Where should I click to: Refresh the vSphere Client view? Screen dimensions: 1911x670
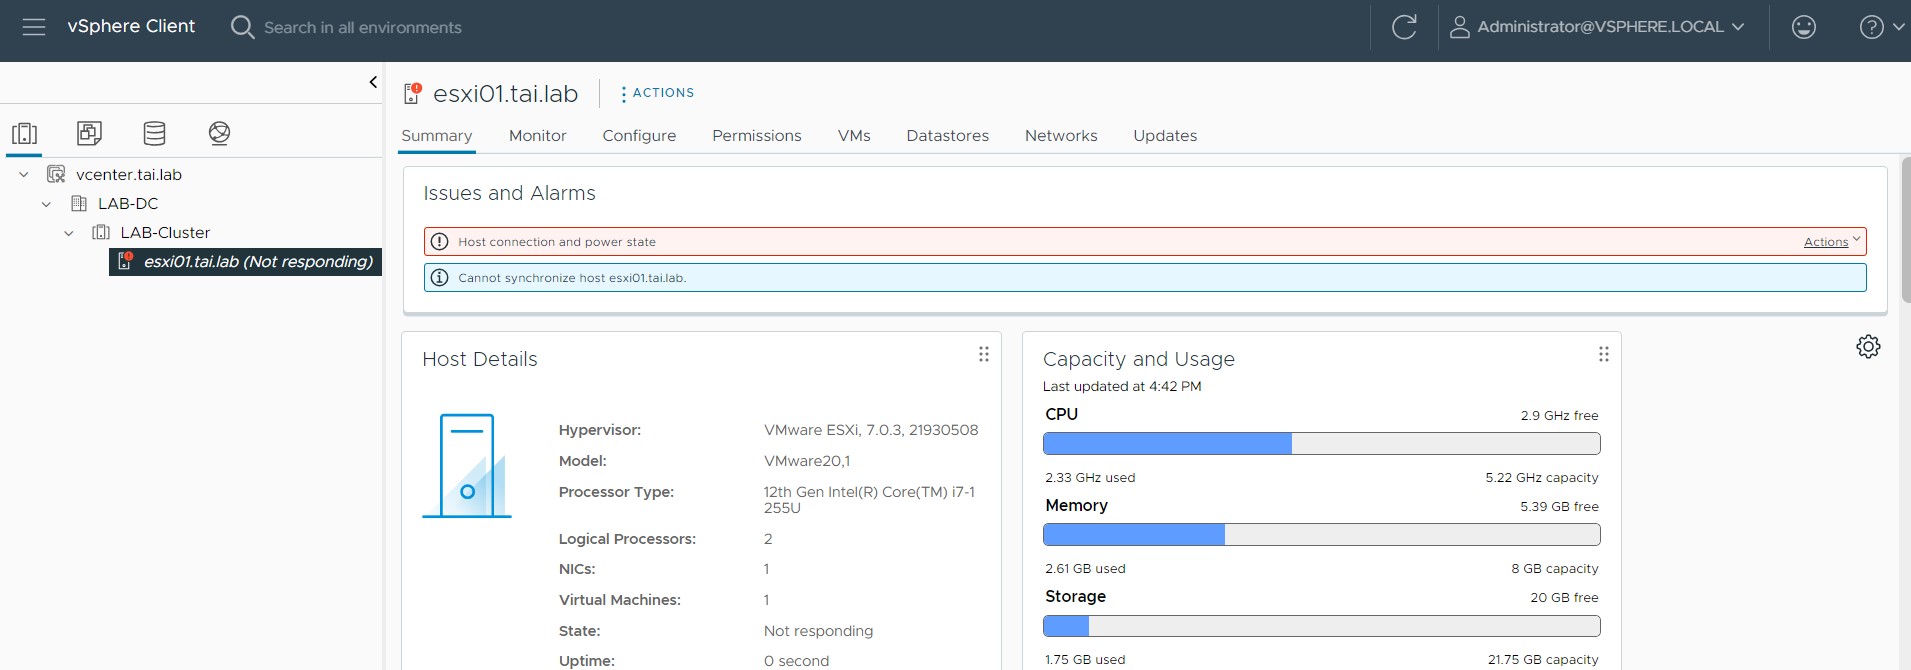pyautogui.click(x=1404, y=27)
